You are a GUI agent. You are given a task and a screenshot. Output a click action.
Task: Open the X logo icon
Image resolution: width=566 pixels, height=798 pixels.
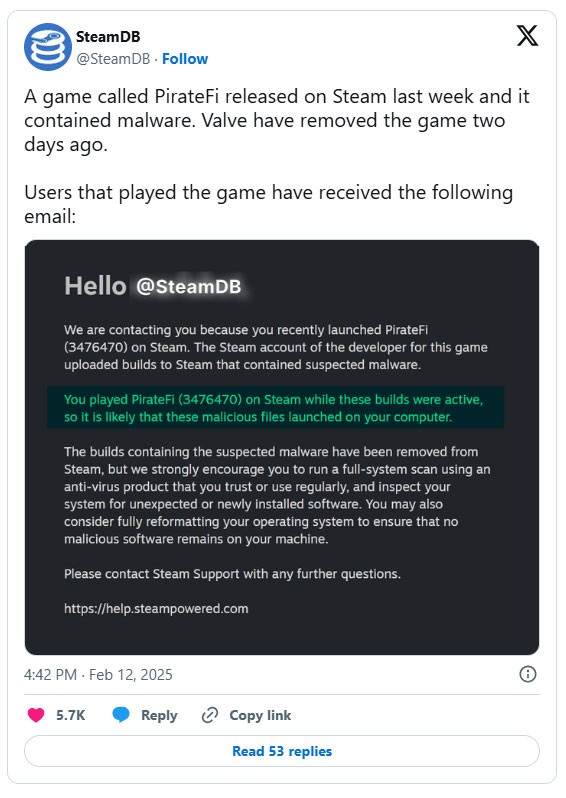[527, 36]
